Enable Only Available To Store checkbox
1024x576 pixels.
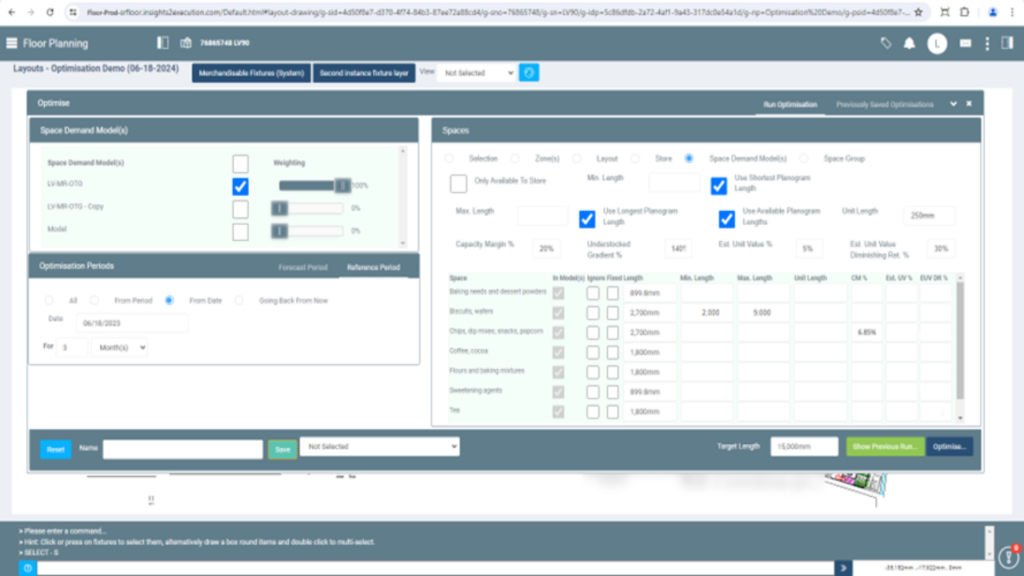(x=458, y=183)
